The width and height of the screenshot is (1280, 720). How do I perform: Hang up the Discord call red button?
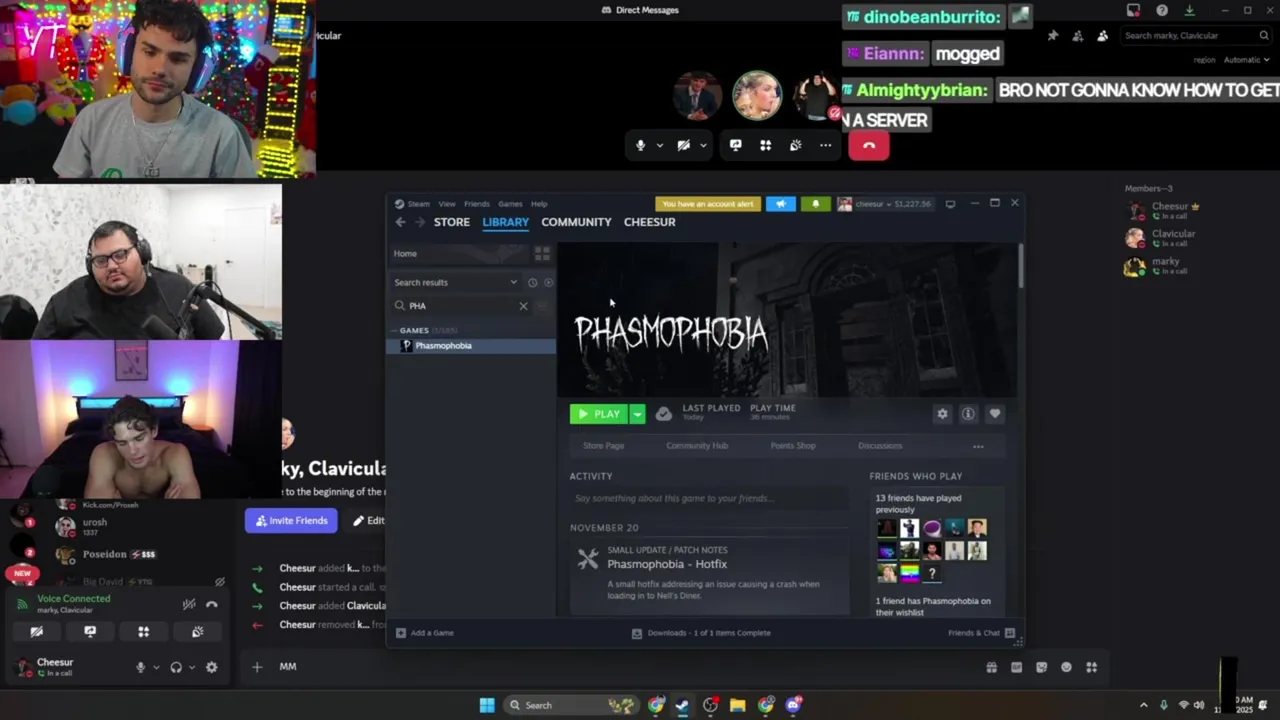click(869, 146)
